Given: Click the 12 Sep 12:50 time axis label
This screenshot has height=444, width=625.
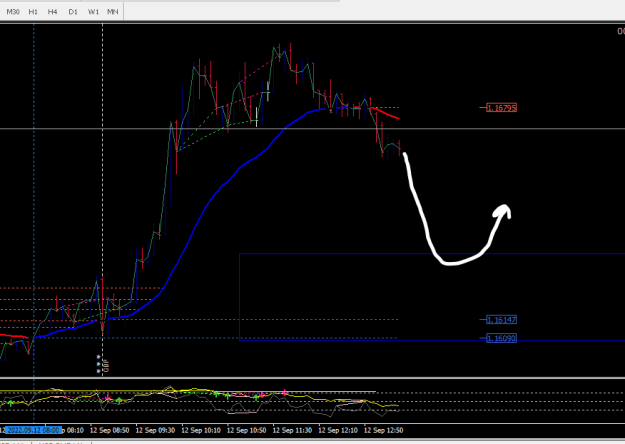Looking at the screenshot, I should tap(383, 430).
